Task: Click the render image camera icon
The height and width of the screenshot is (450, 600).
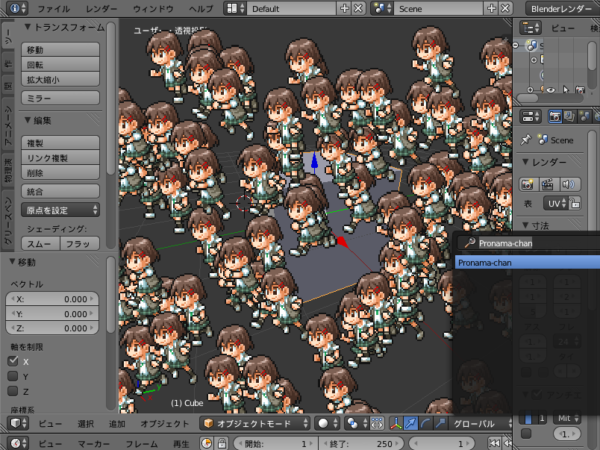Action: 527,184
